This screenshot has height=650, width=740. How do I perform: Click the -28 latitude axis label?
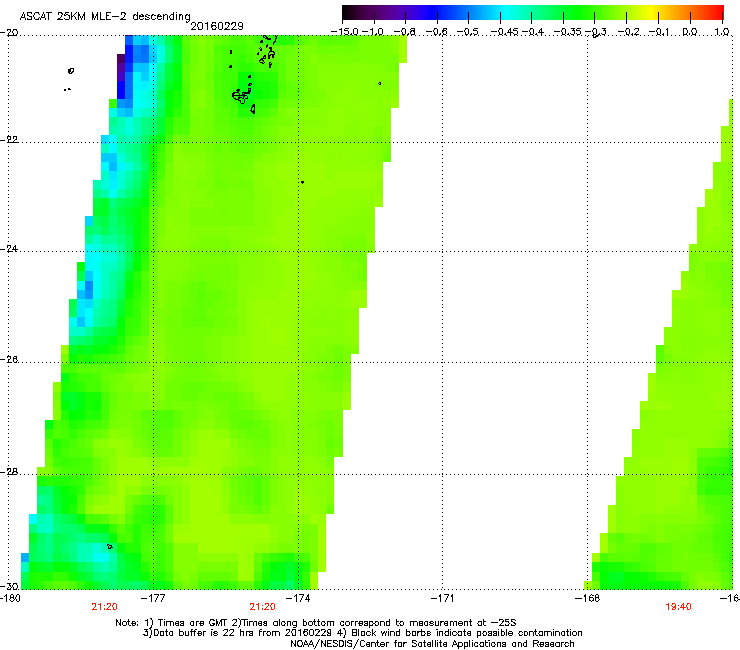coord(9,472)
